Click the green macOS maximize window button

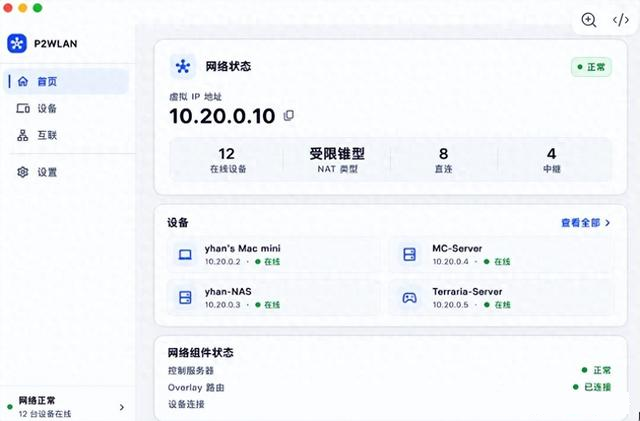[38, 8]
